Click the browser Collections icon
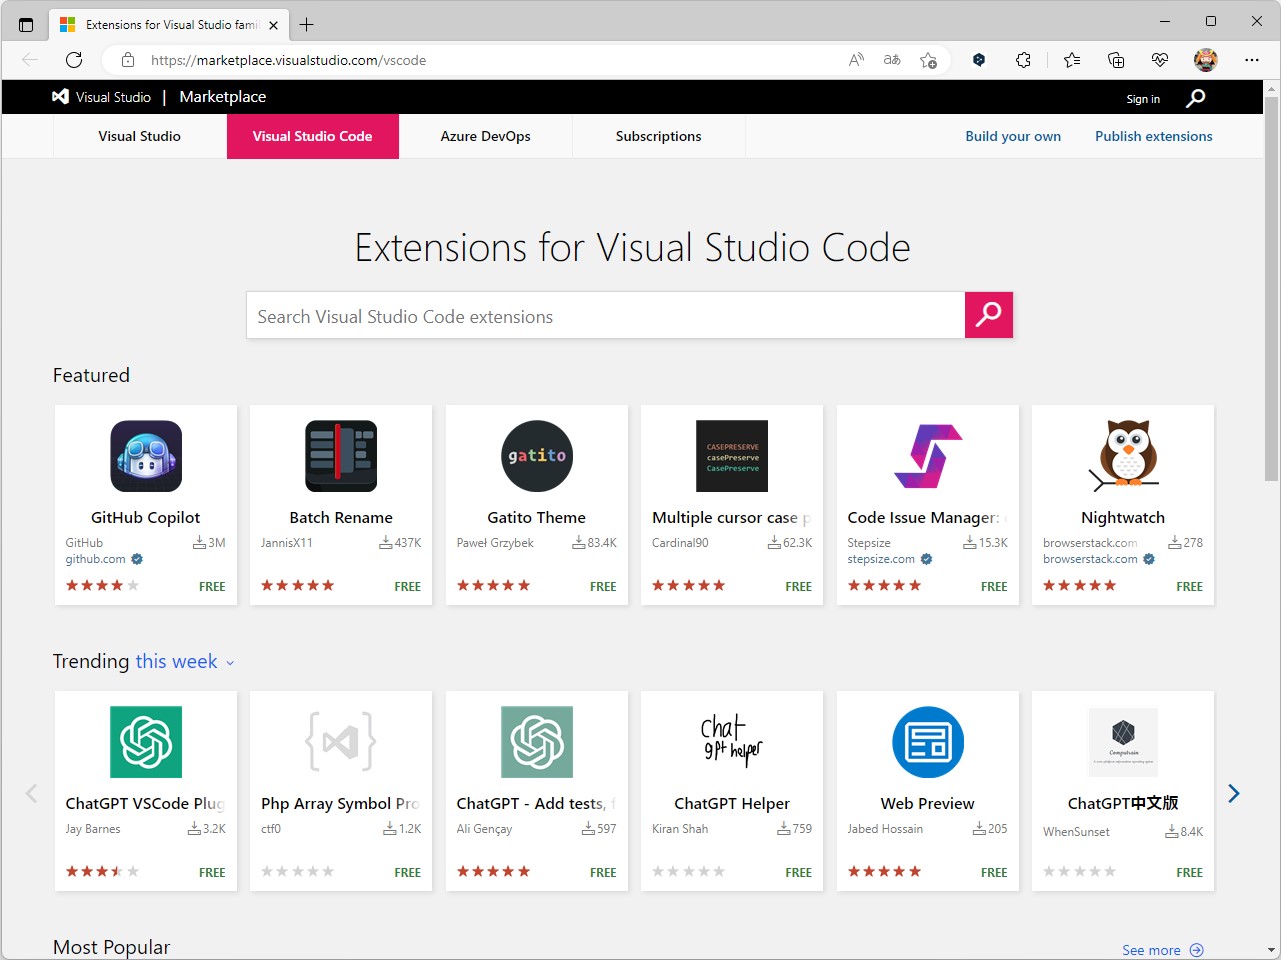The height and width of the screenshot is (960, 1281). pyautogui.click(x=1115, y=60)
